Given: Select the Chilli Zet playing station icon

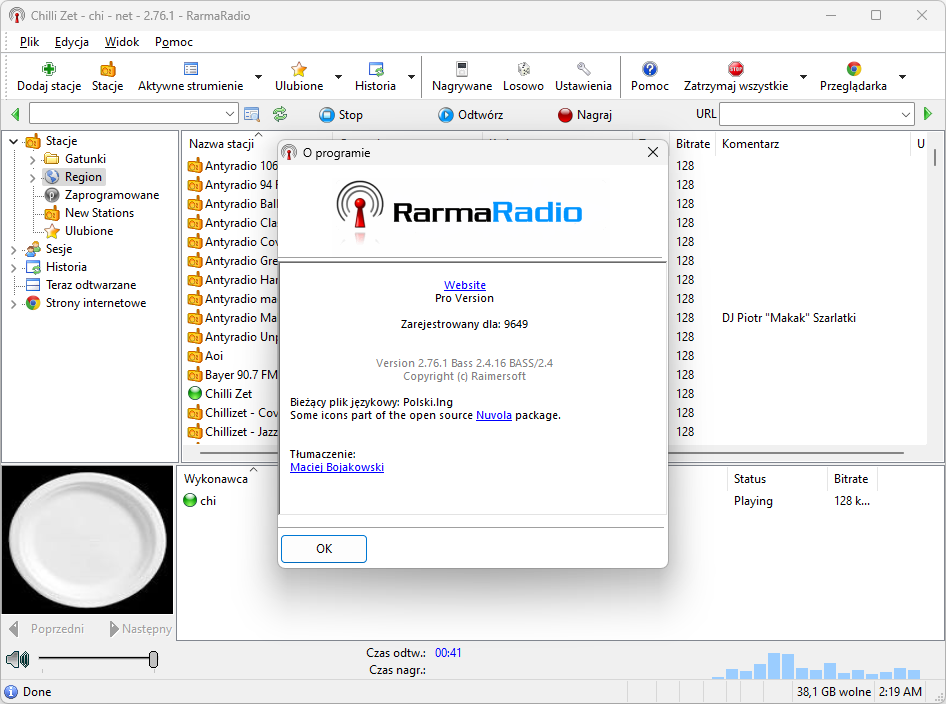Looking at the screenshot, I should [195, 393].
